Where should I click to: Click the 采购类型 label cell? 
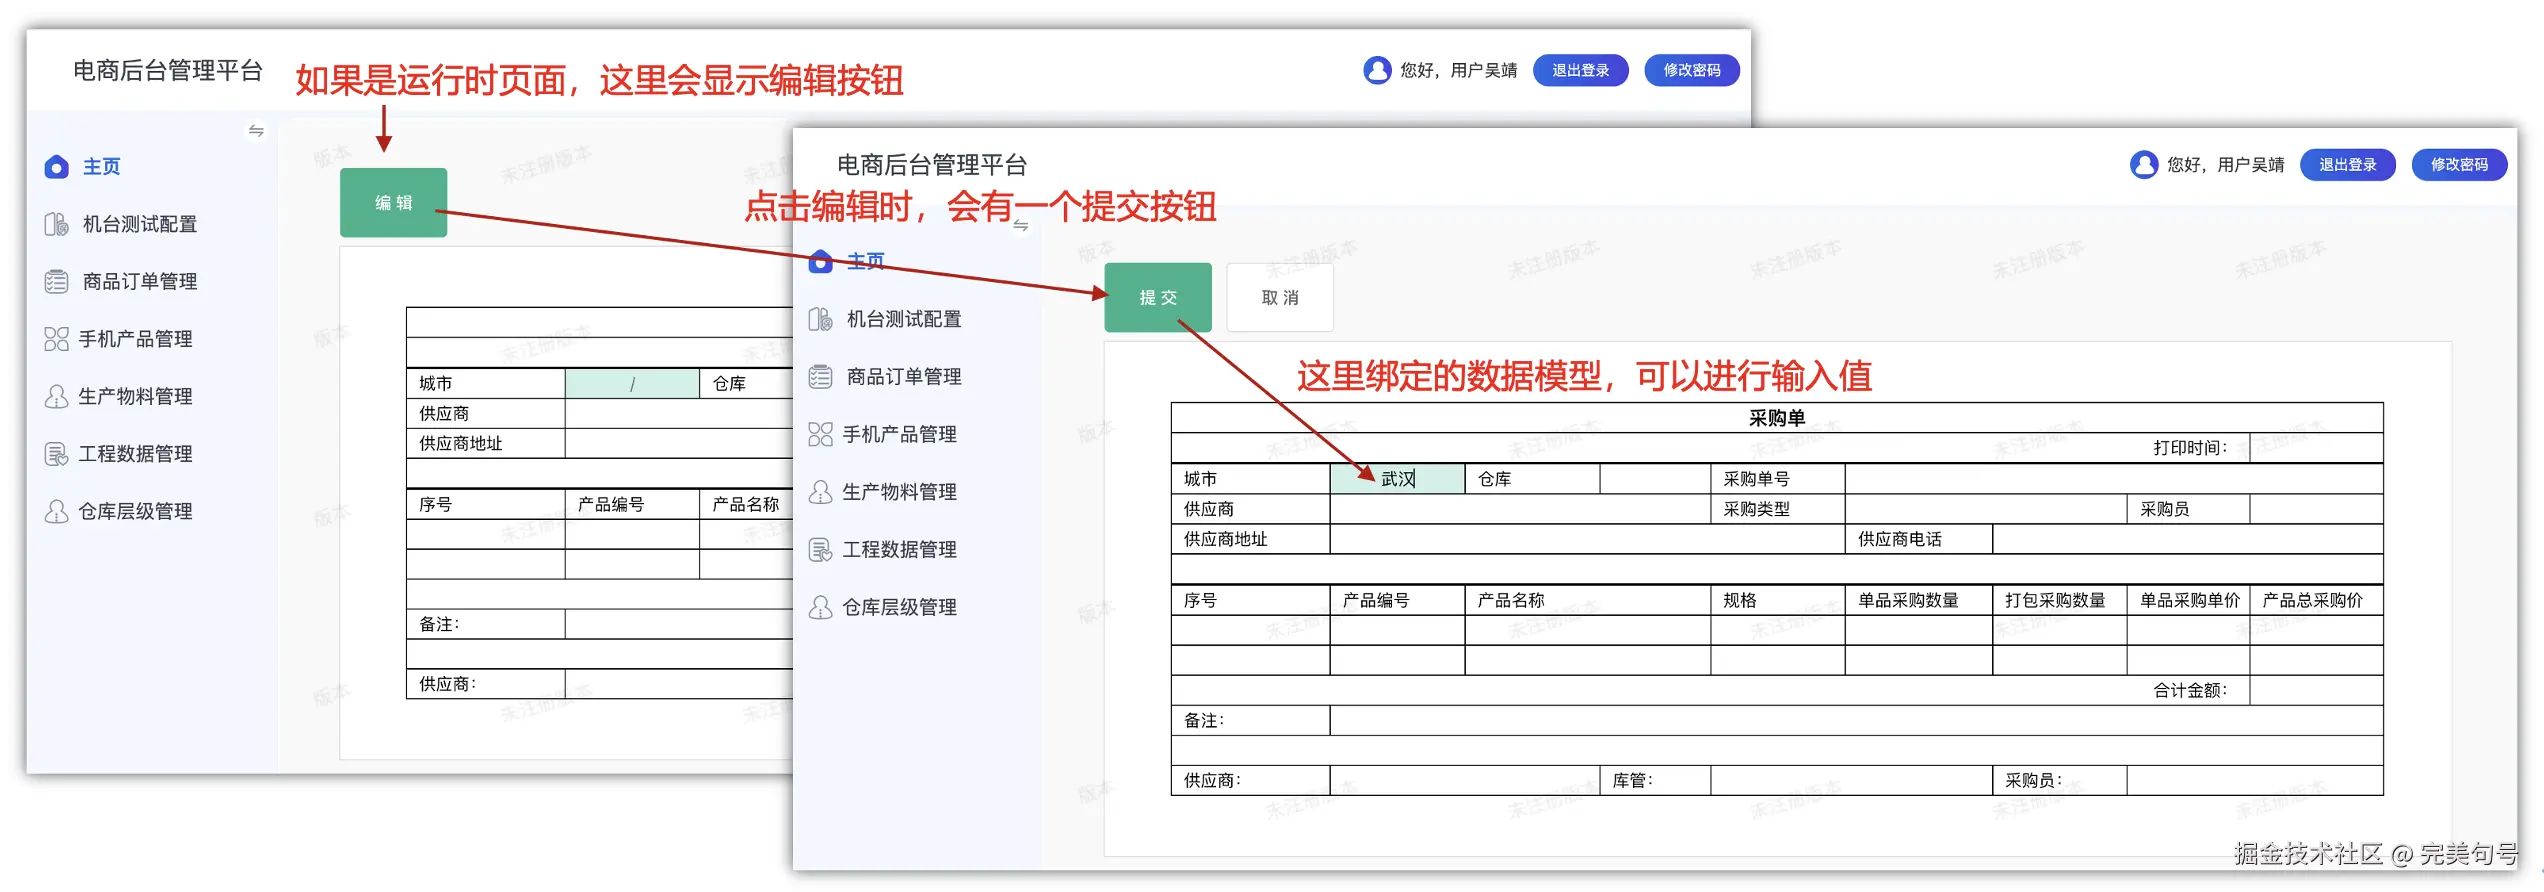coord(1778,509)
